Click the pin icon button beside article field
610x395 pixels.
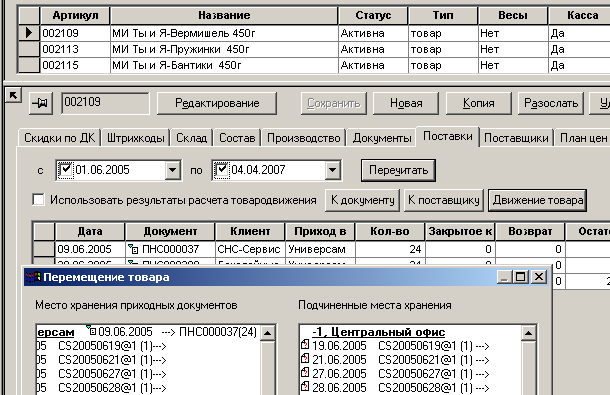41,103
